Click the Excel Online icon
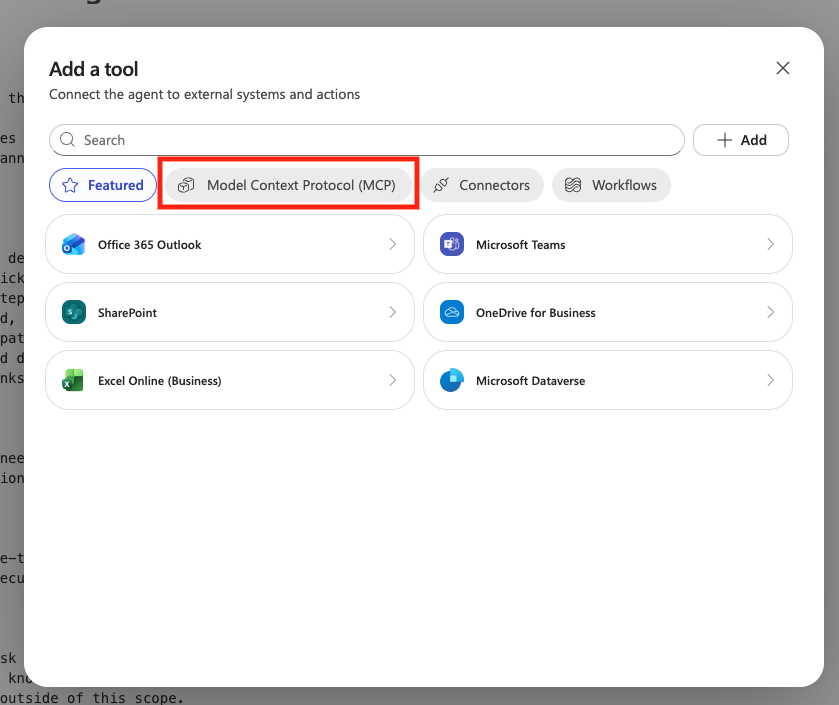 click(x=73, y=380)
